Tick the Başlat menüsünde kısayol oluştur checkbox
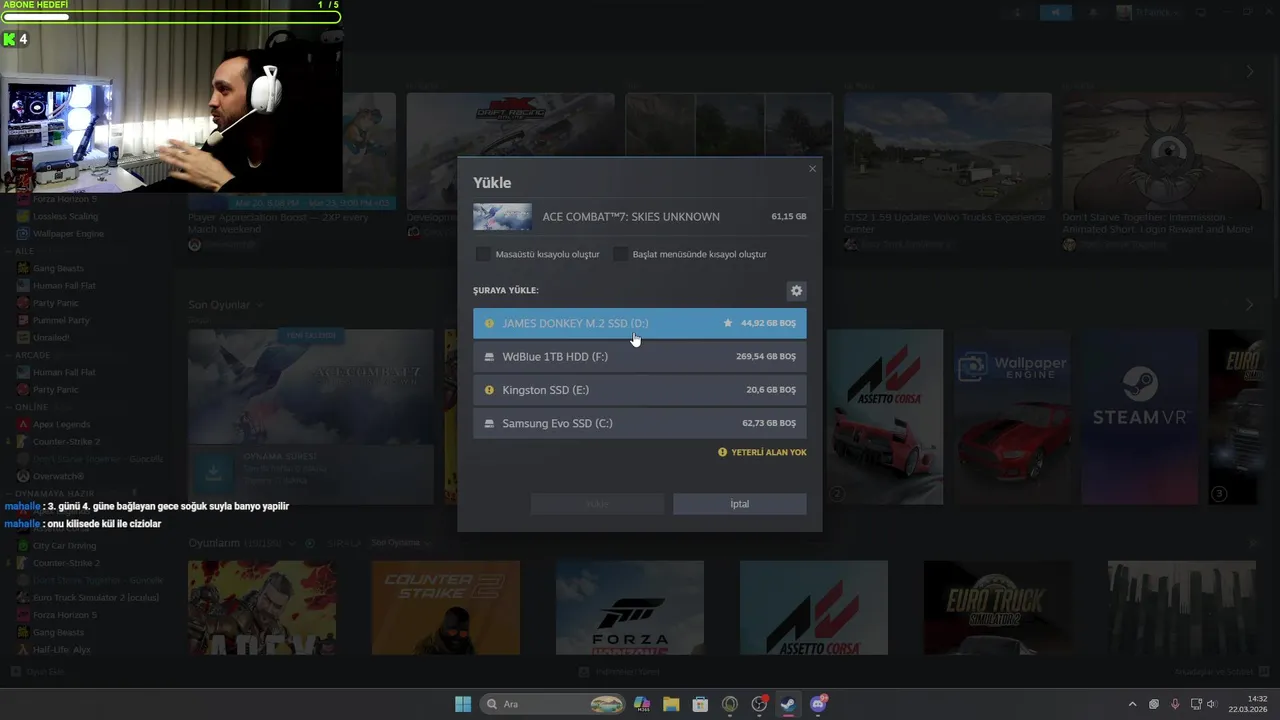1280x720 pixels. 620,254
